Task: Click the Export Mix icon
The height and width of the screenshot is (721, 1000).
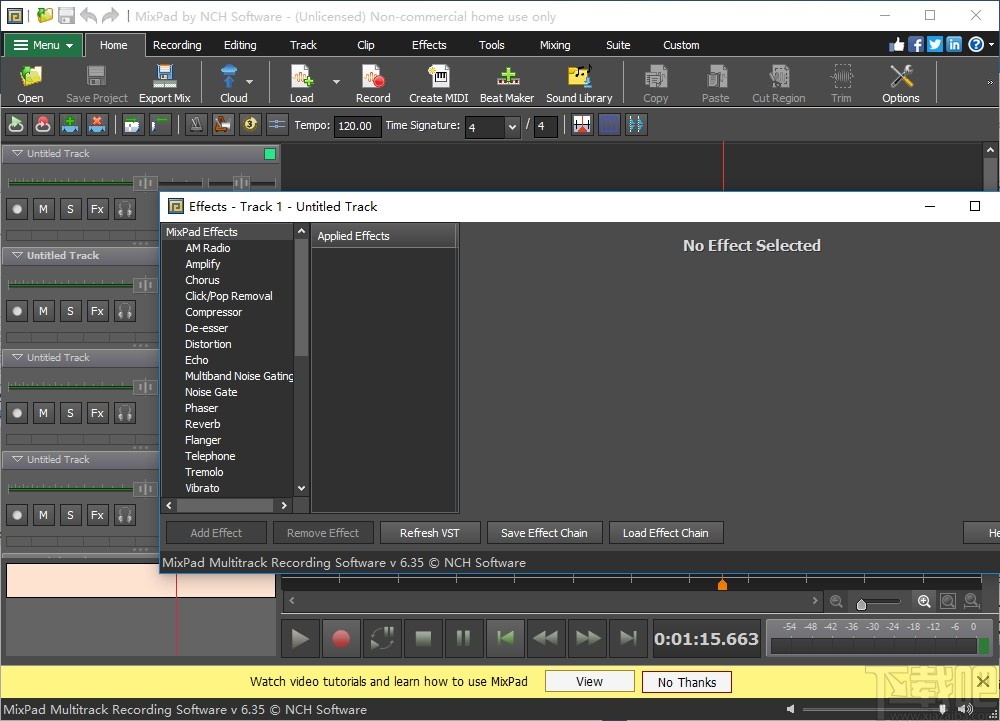Action: pyautogui.click(x=164, y=84)
